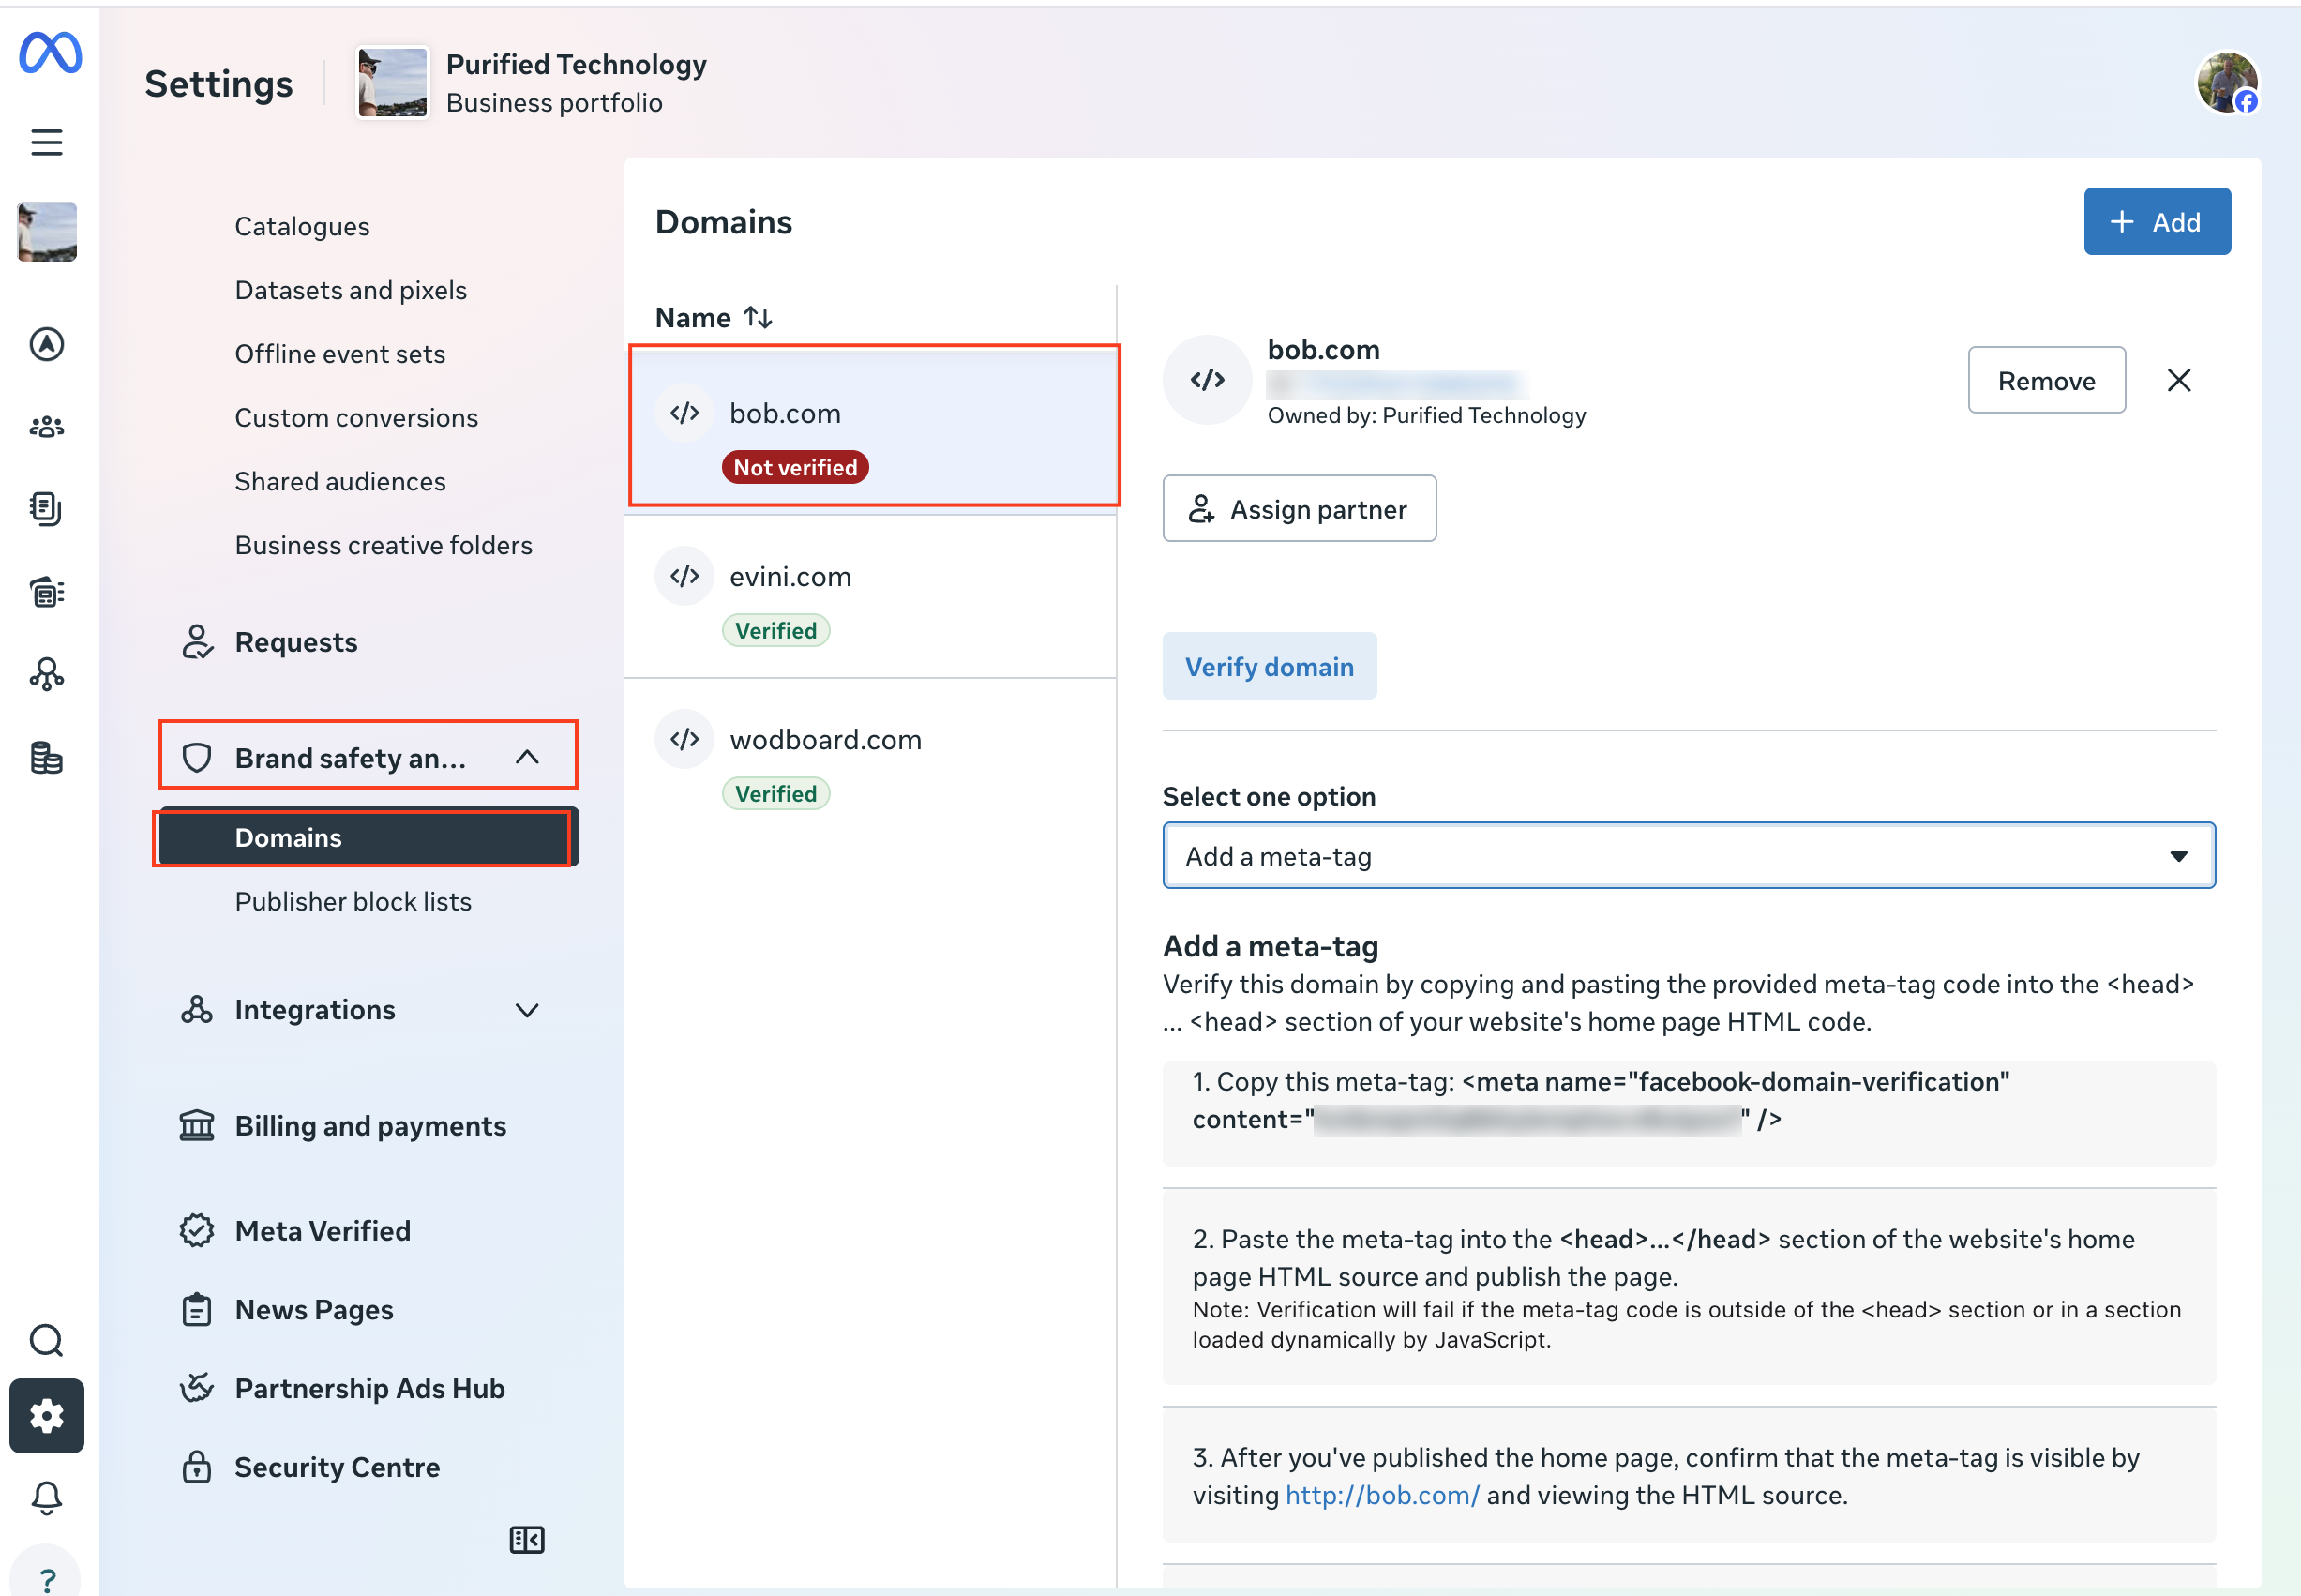This screenshot has height=1596, width=2301.
Task: Click the Verified badge under evini.com
Action: point(776,631)
